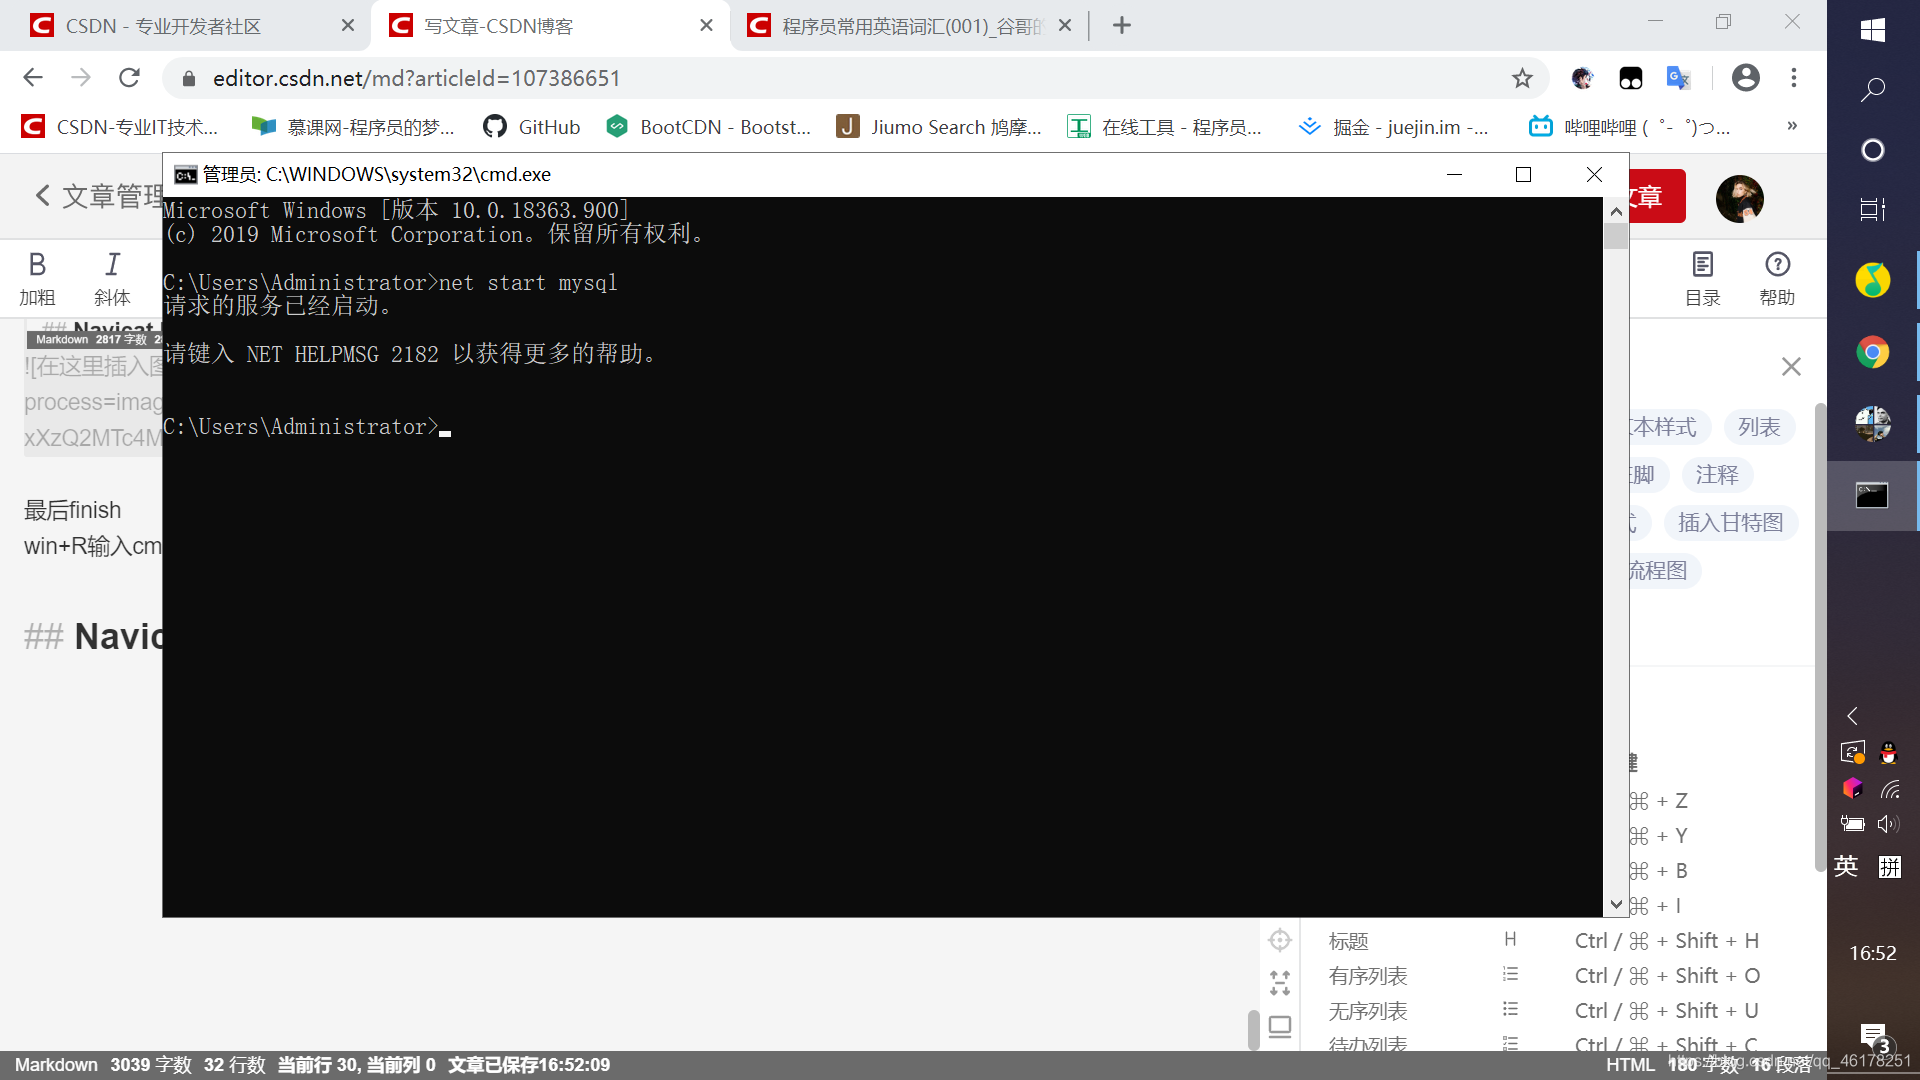
Task: Open the Google Translate extension icon
Action: coord(1678,78)
